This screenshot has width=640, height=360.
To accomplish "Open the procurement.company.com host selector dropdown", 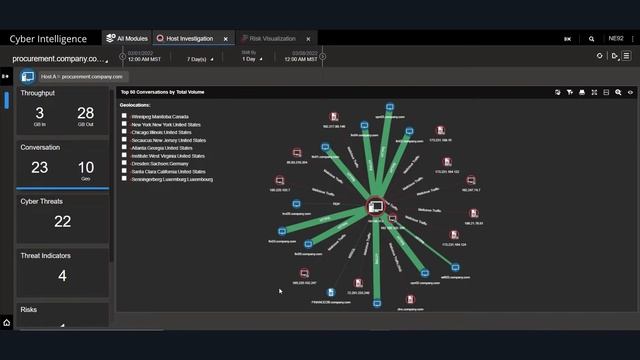I will (60, 59).
